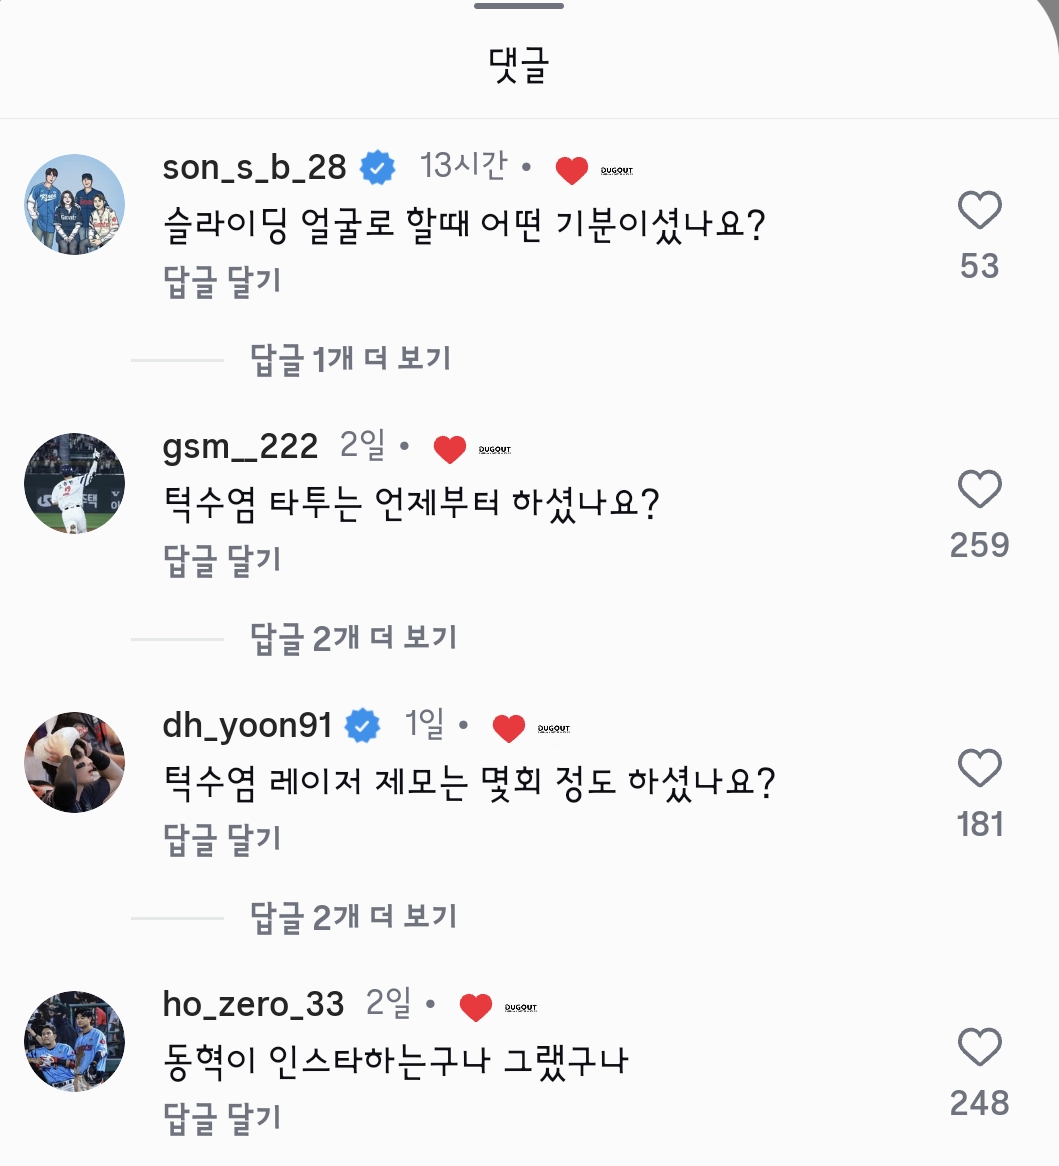Tap verified badge beside dh_yoon91
1059x1166 pixels.
363,726
